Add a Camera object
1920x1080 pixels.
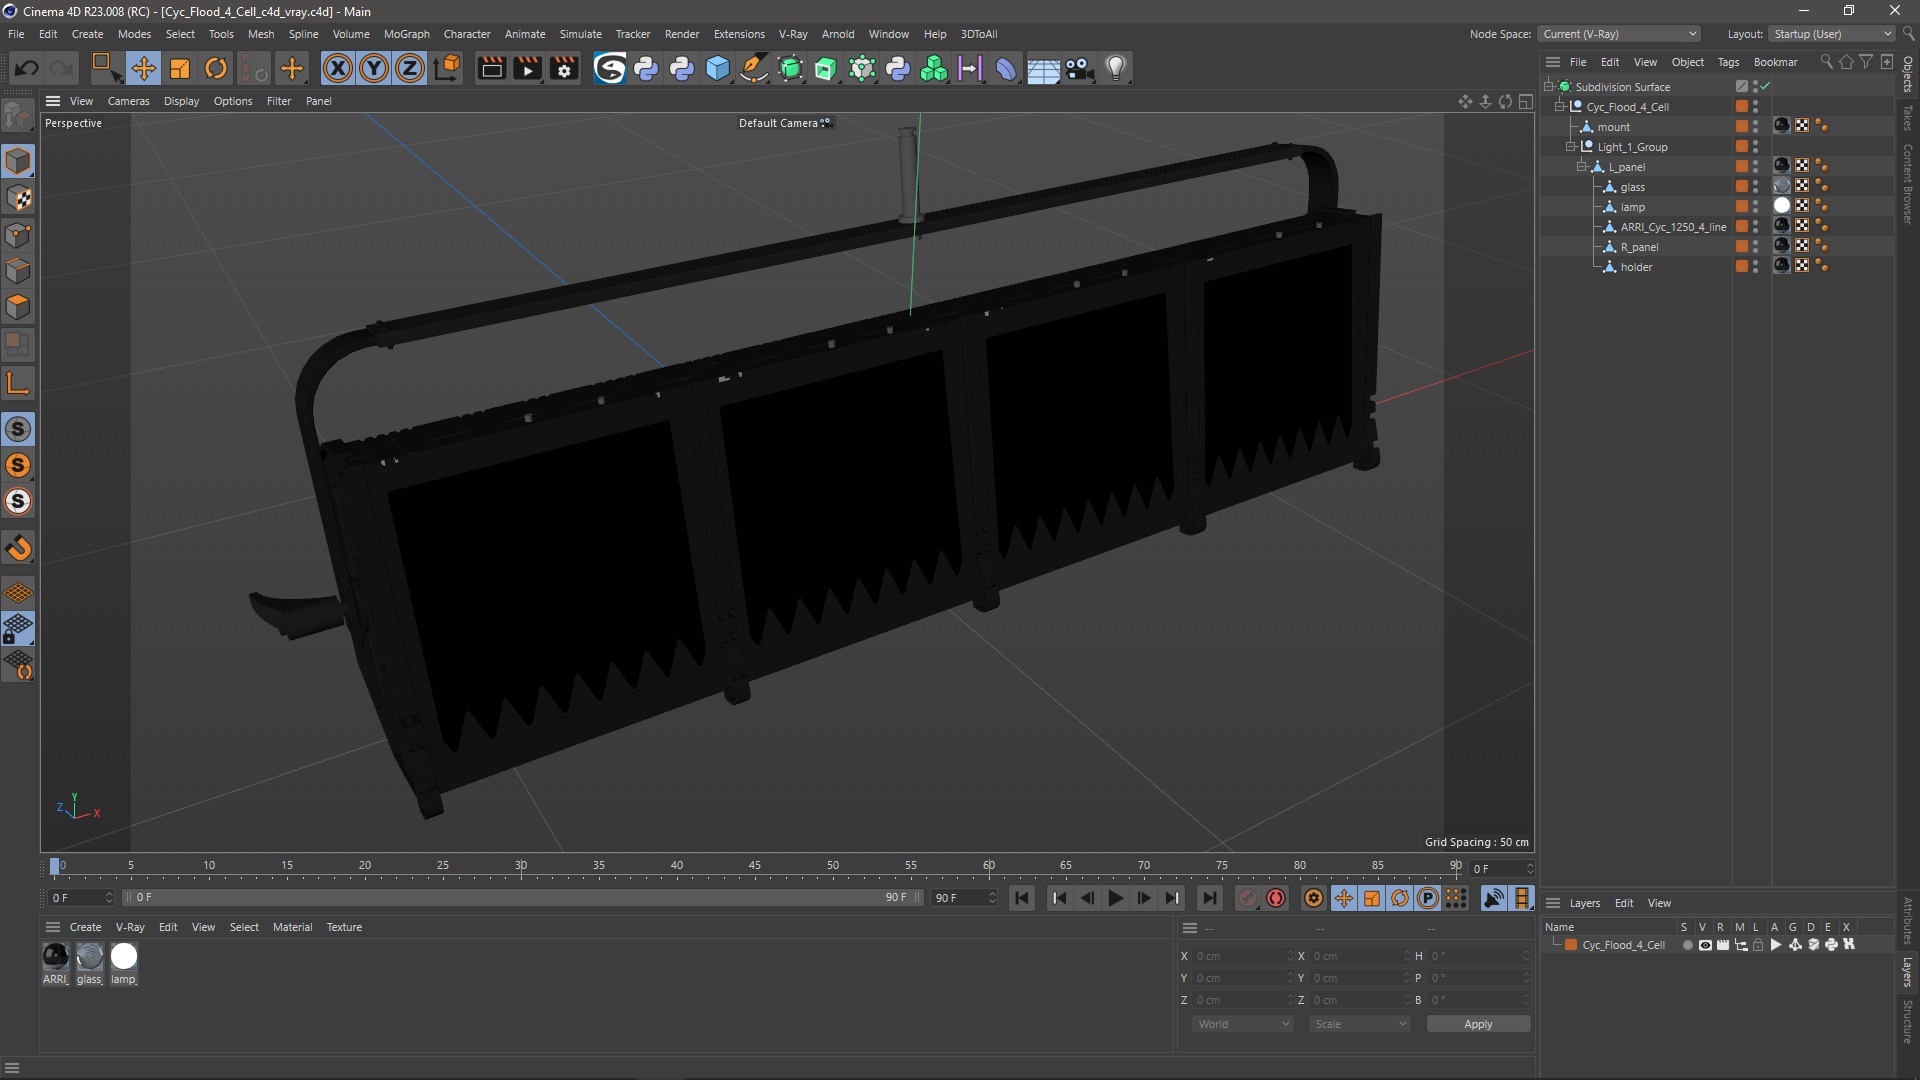1079,68
